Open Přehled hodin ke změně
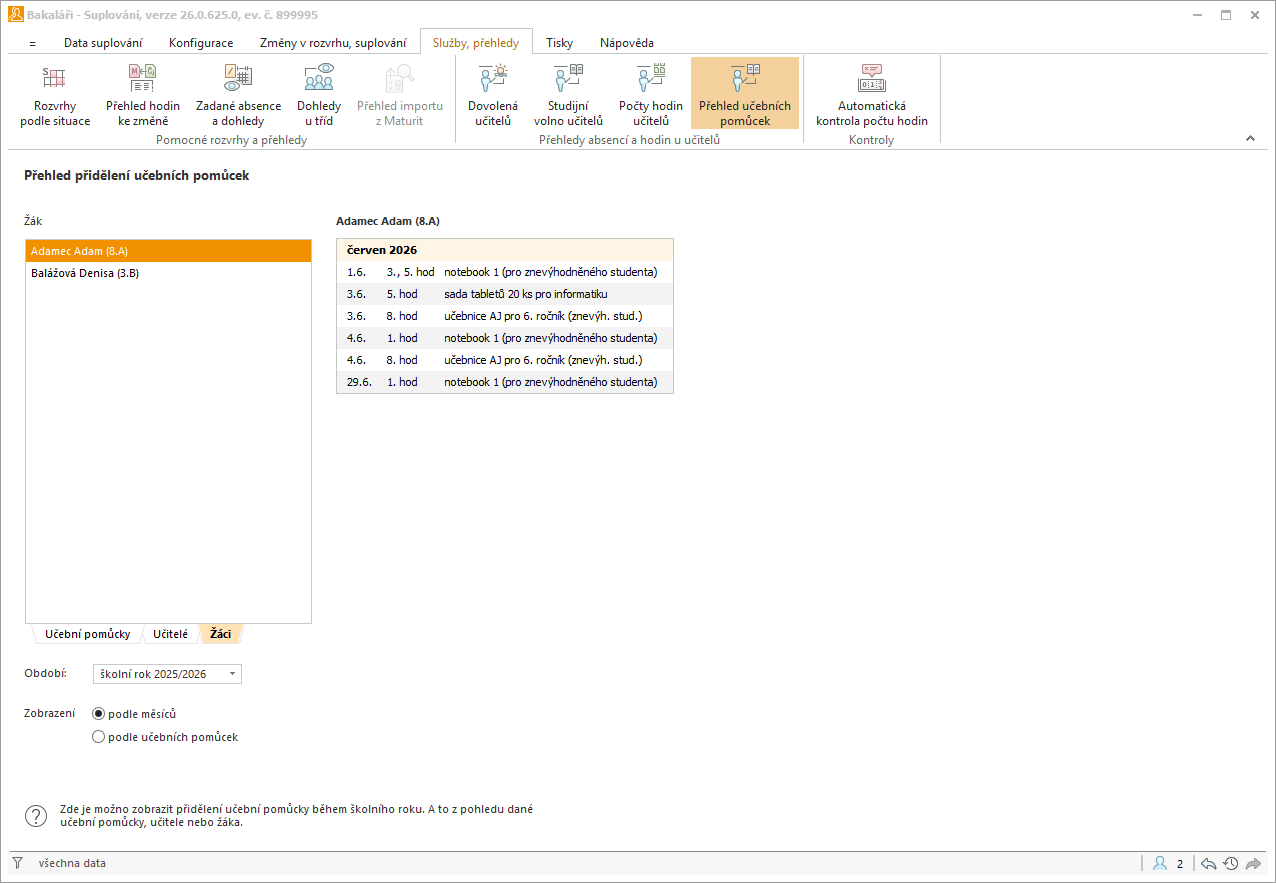This screenshot has height=883, width=1276. (143, 94)
